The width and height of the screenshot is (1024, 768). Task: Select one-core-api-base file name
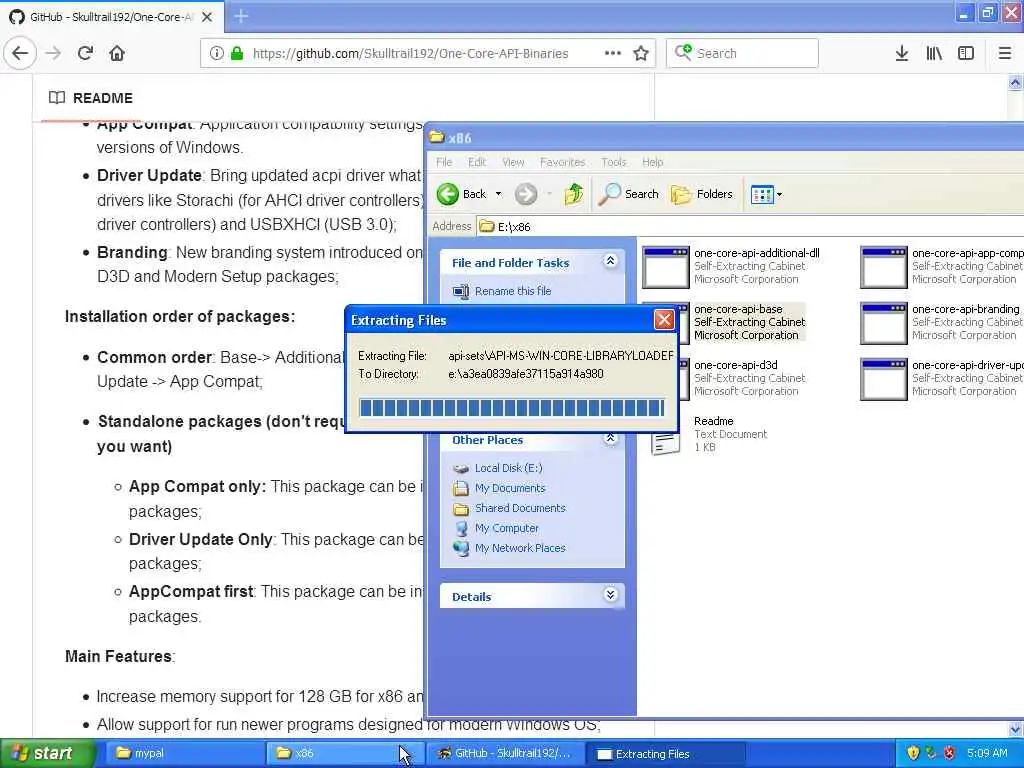click(738, 309)
